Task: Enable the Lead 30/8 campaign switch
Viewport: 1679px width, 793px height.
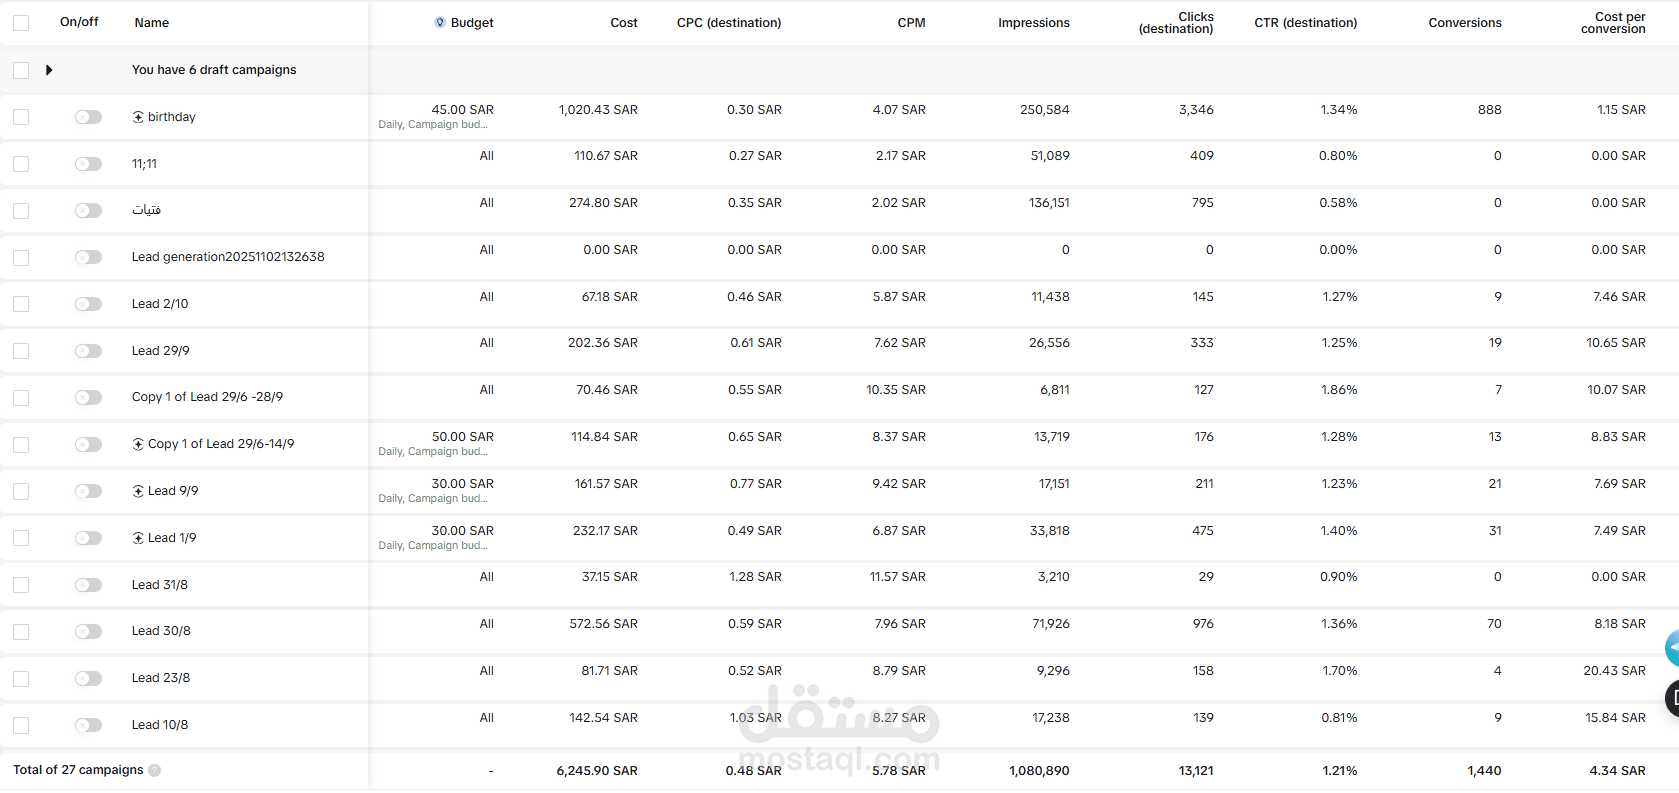Action: 88,631
